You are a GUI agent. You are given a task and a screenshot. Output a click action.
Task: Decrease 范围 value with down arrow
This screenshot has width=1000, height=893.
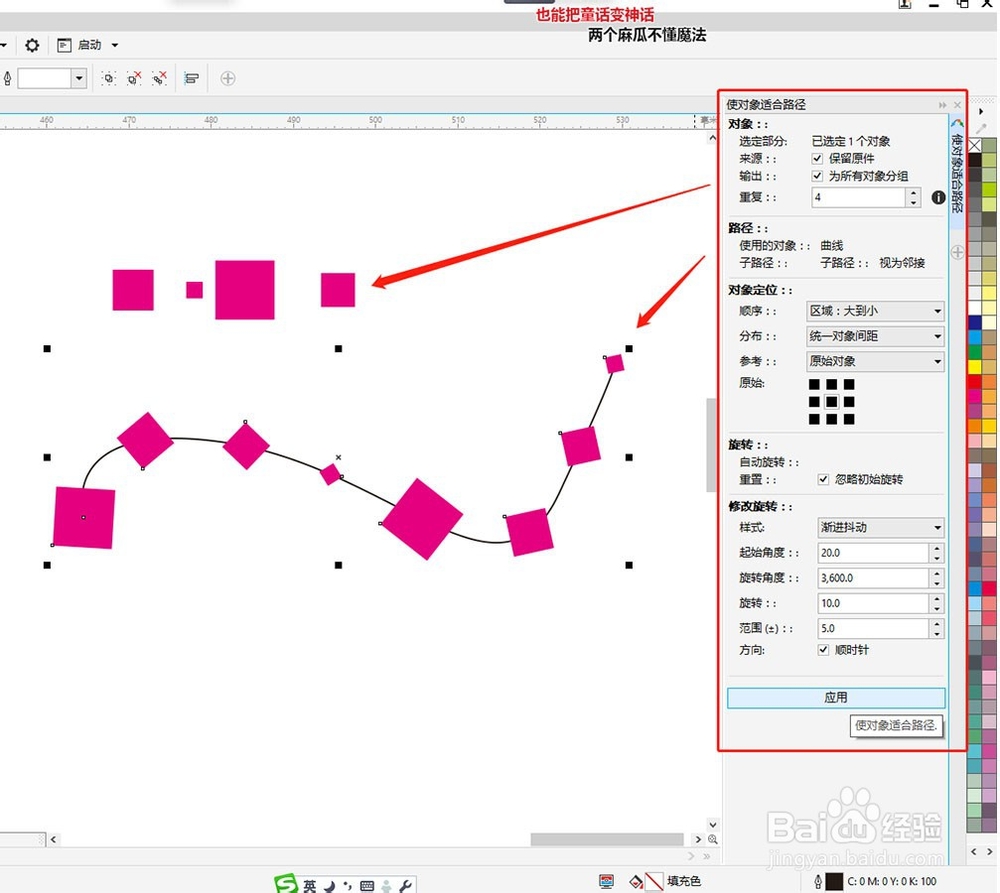937,633
